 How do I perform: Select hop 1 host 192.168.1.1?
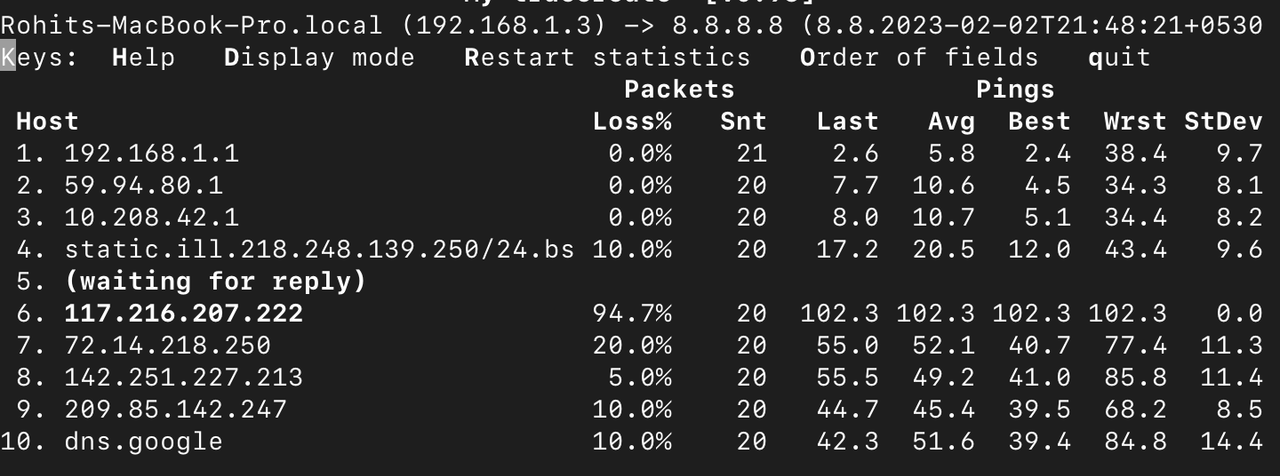coord(152,154)
